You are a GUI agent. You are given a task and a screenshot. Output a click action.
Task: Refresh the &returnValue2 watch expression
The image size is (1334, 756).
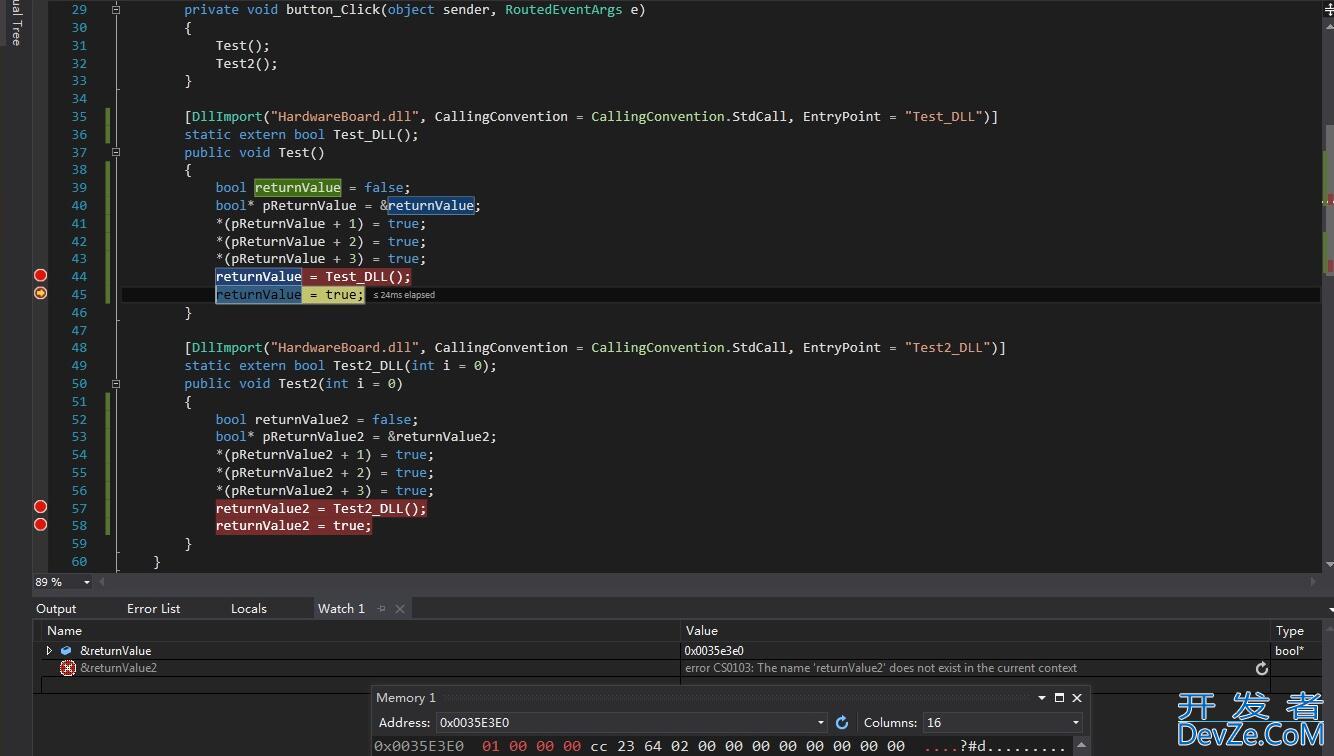[x=1262, y=668]
